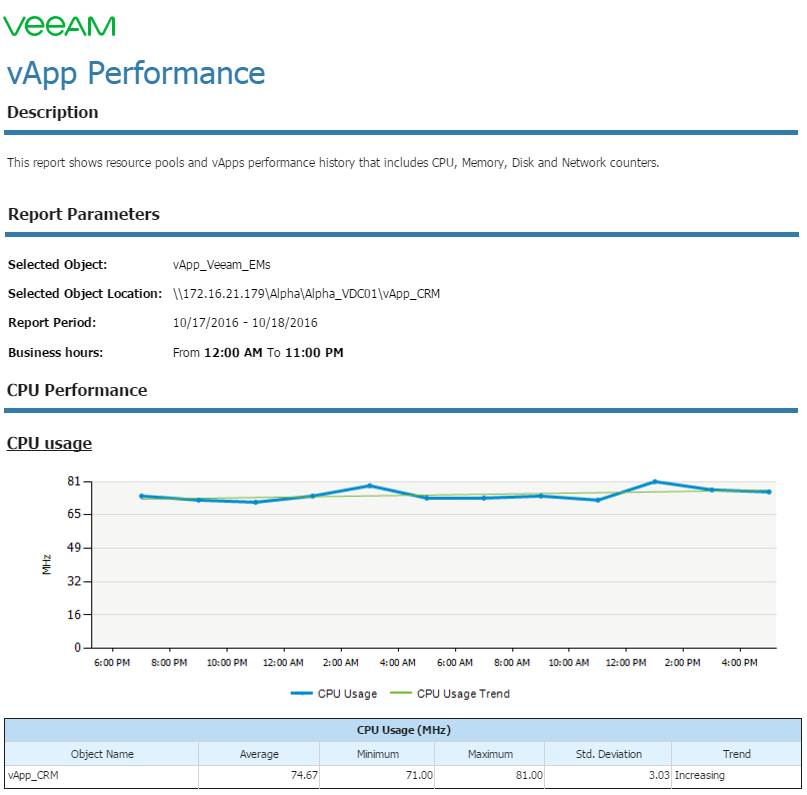This screenshot has height=795, width=807.
Task: Click the 2:00 PM x-axis label
Action: point(682,663)
